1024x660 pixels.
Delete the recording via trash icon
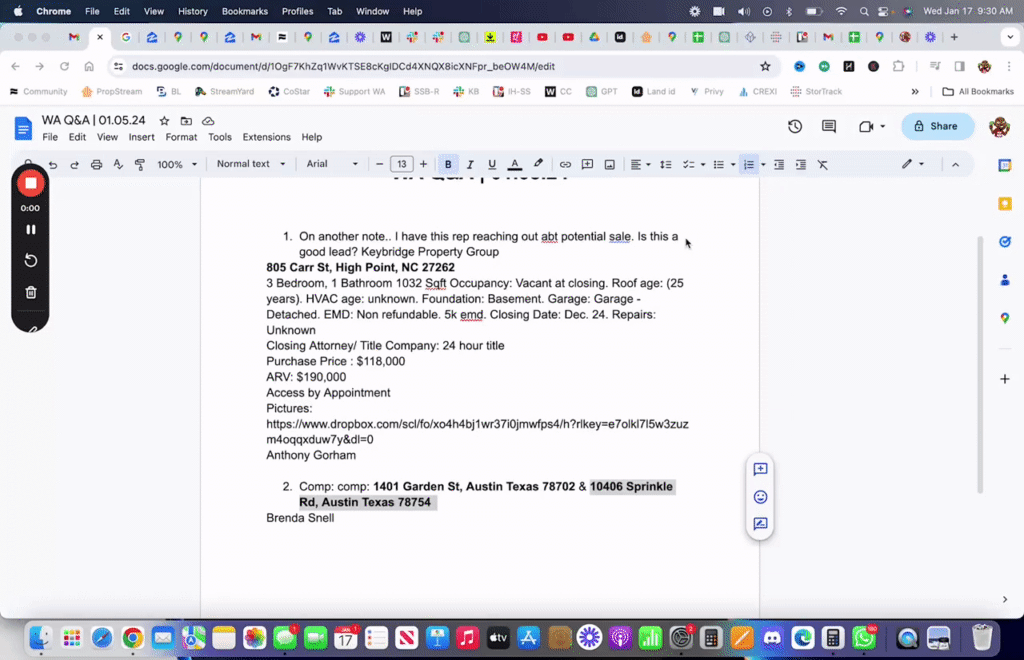(x=31, y=292)
